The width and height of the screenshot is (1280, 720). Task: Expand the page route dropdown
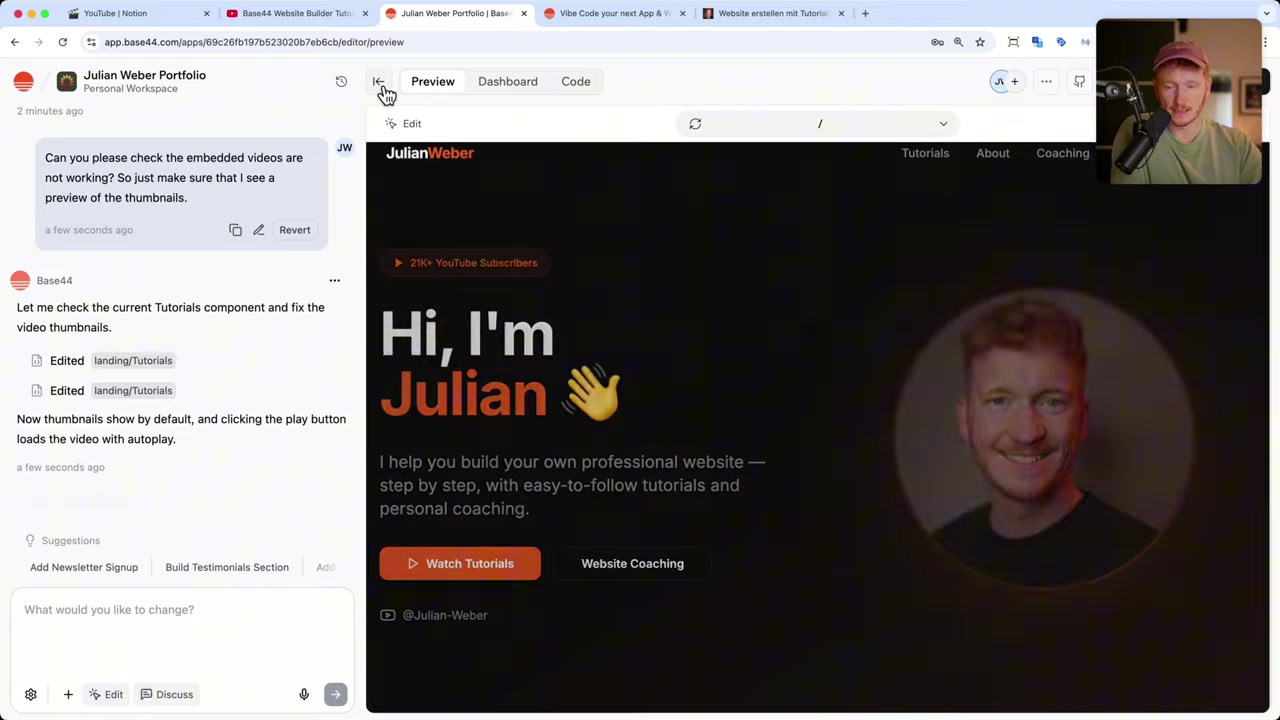[943, 124]
